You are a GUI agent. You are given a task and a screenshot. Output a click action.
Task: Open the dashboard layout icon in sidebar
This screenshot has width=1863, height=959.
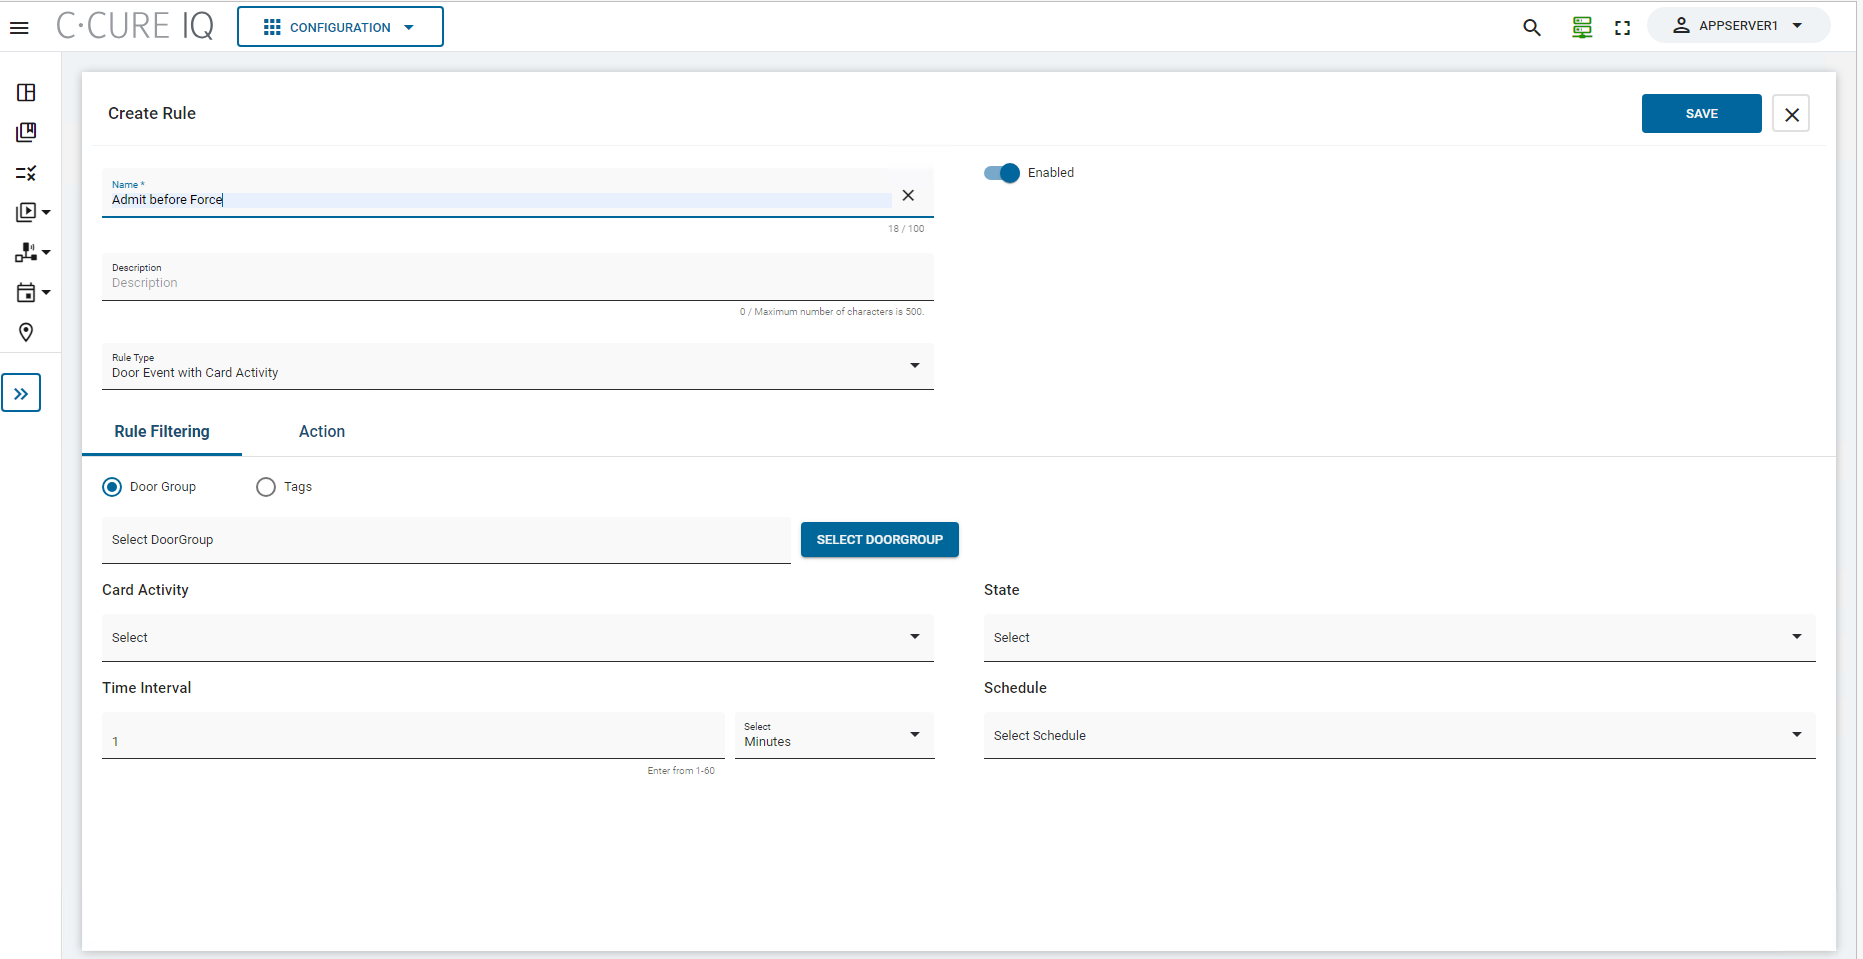pyautogui.click(x=26, y=93)
